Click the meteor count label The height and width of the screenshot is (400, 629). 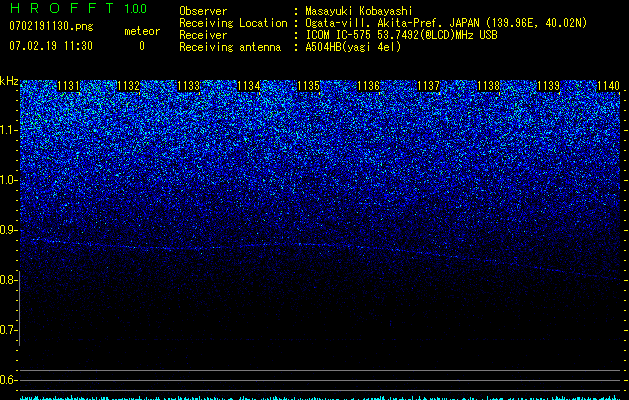pyautogui.click(x=142, y=31)
